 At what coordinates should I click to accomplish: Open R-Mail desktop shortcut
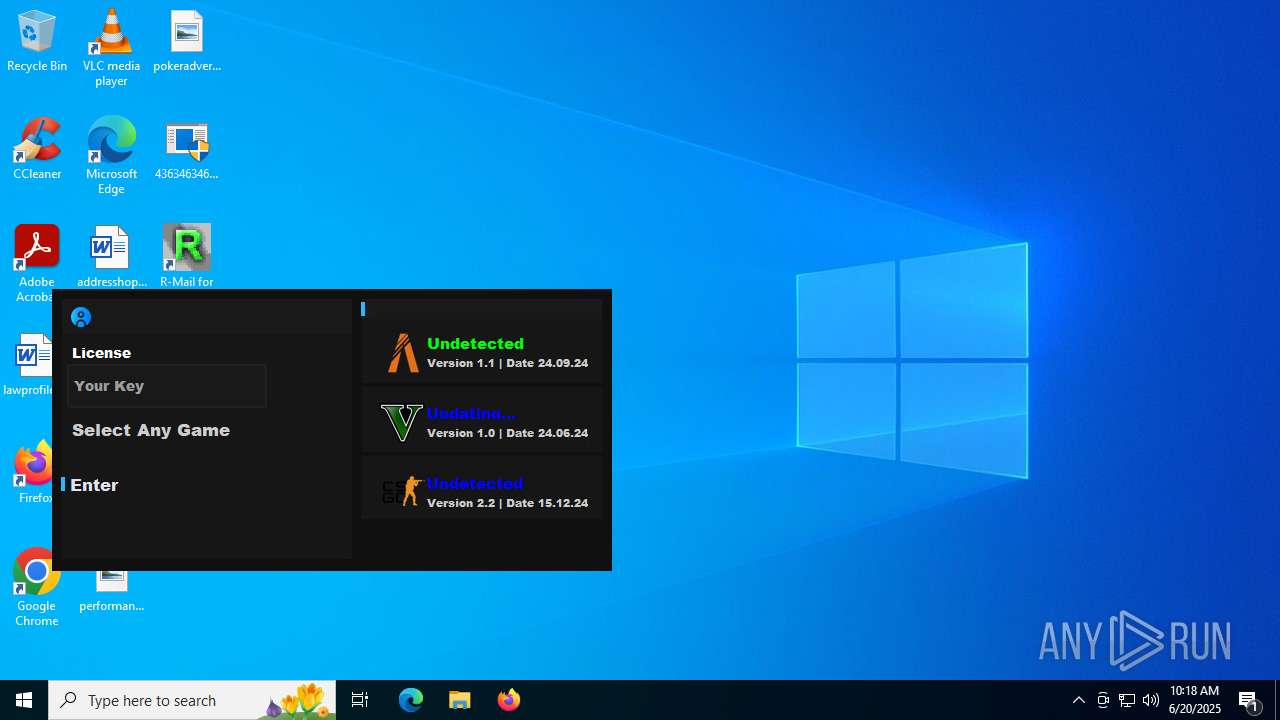coord(187,257)
